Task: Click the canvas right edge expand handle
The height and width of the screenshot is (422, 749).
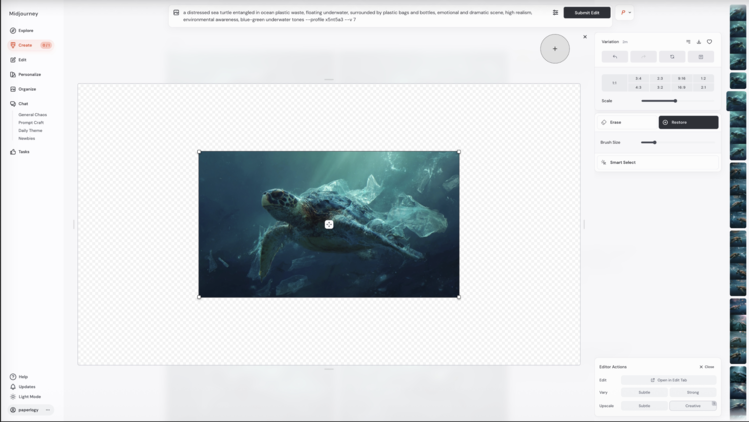Action: [584, 224]
